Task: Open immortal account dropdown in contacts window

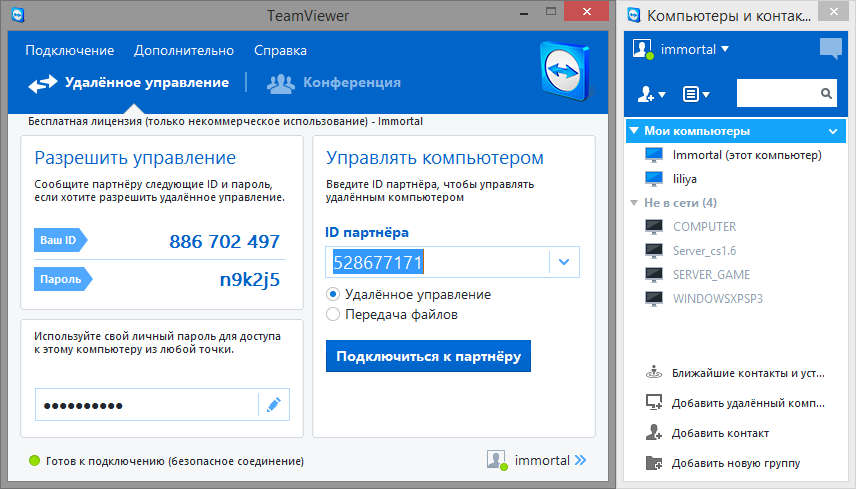Action: tap(694, 50)
